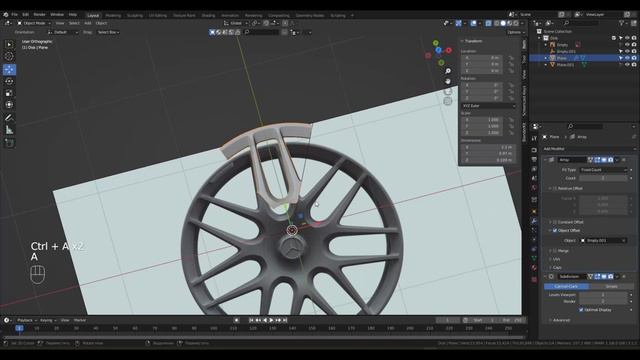The width and height of the screenshot is (640, 360).
Task: Open the timeline Playback popover
Action: 27,320
